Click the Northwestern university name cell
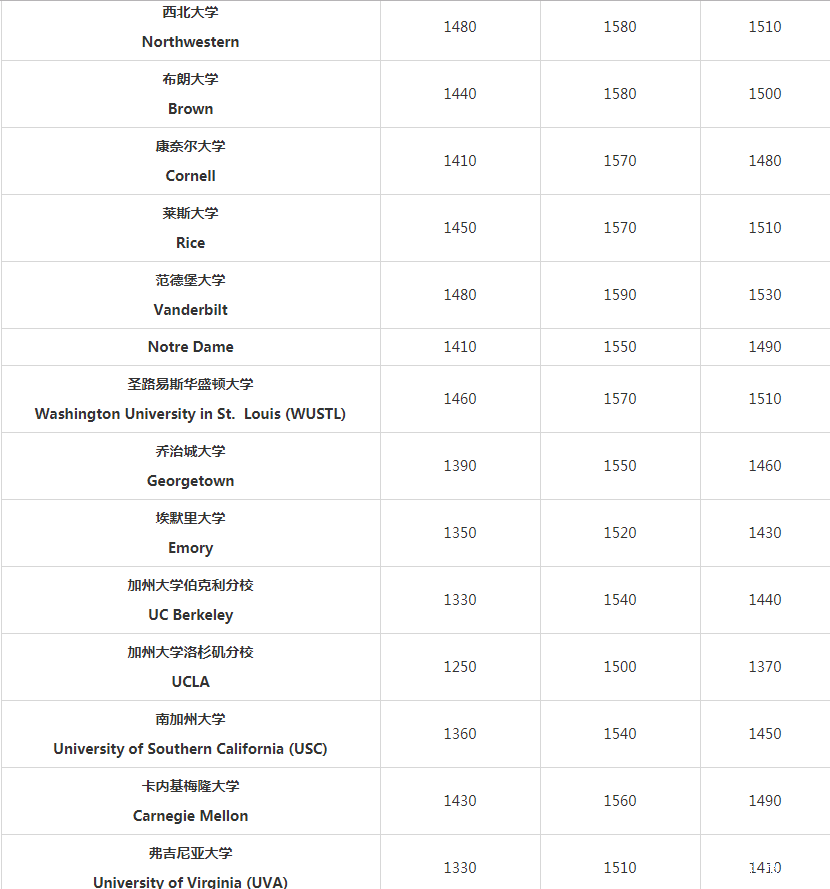 coord(190,42)
